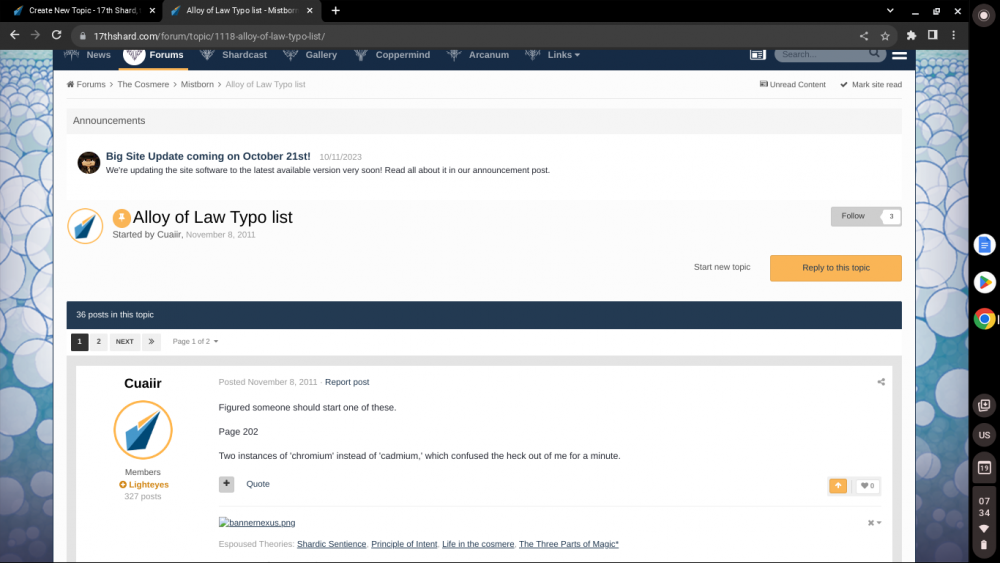Open the hamburger menu icon
Viewport: 1000px width, 563px height.
(899, 55)
